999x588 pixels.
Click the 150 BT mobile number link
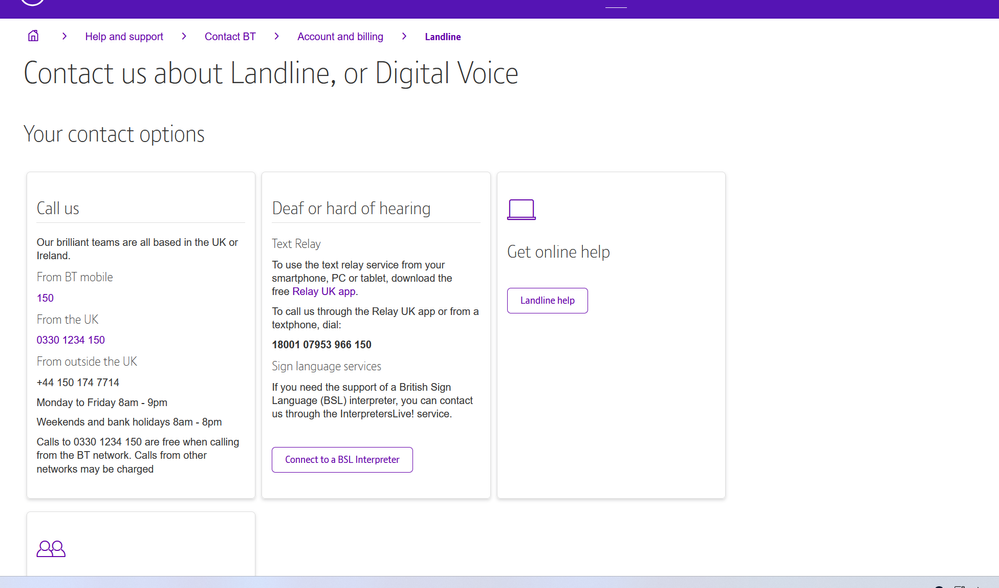click(x=45, y=298)
